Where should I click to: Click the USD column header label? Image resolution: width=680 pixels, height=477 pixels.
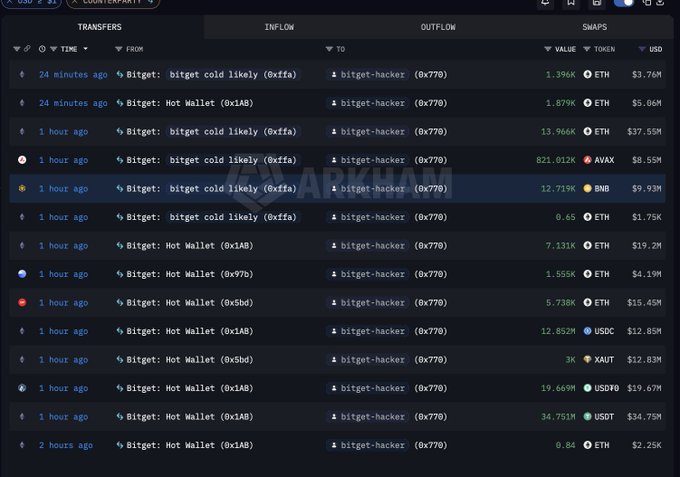[656, 49]
